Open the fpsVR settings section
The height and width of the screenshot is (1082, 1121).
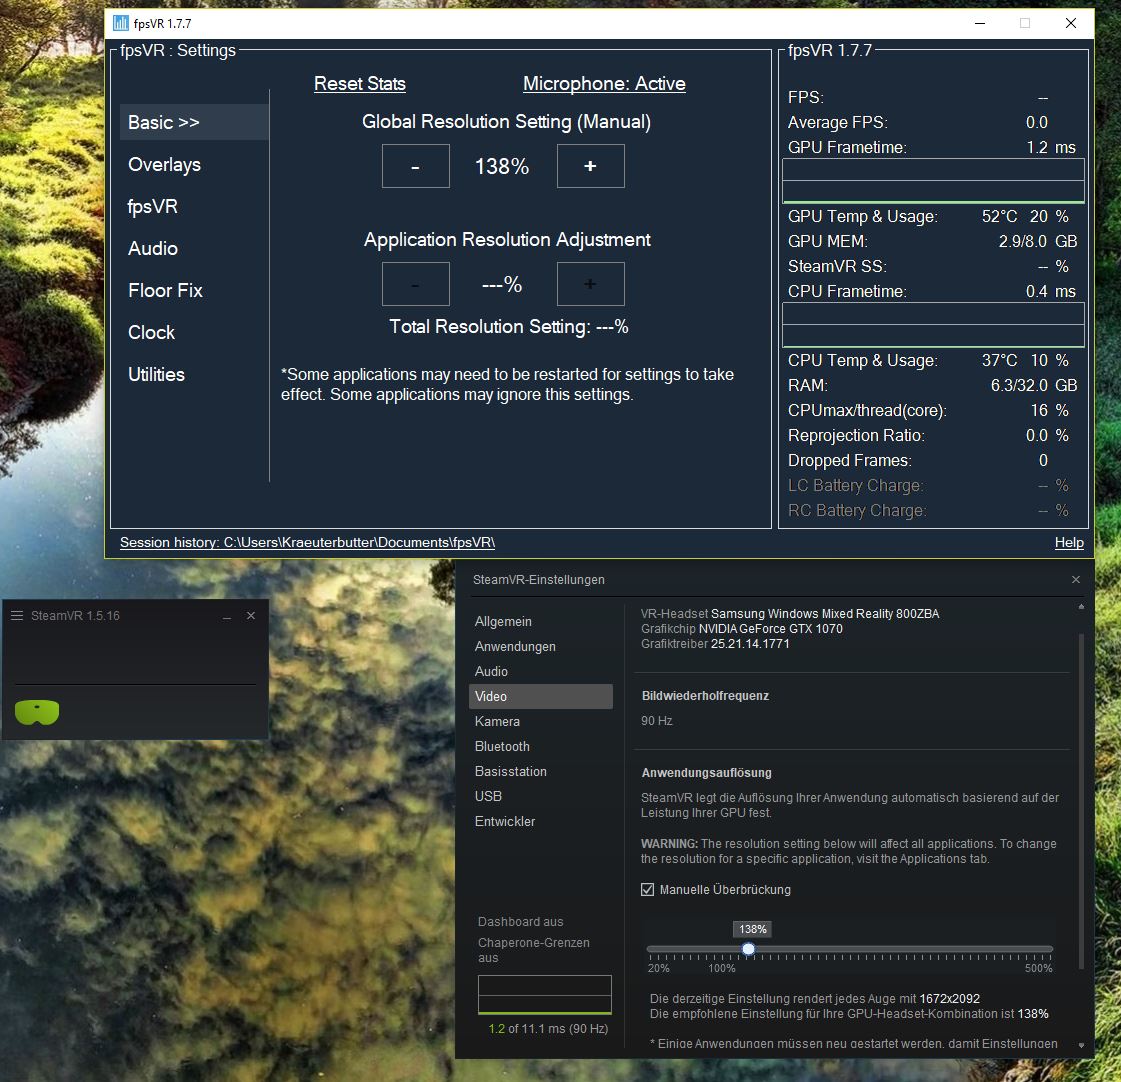tap(152, 207)
